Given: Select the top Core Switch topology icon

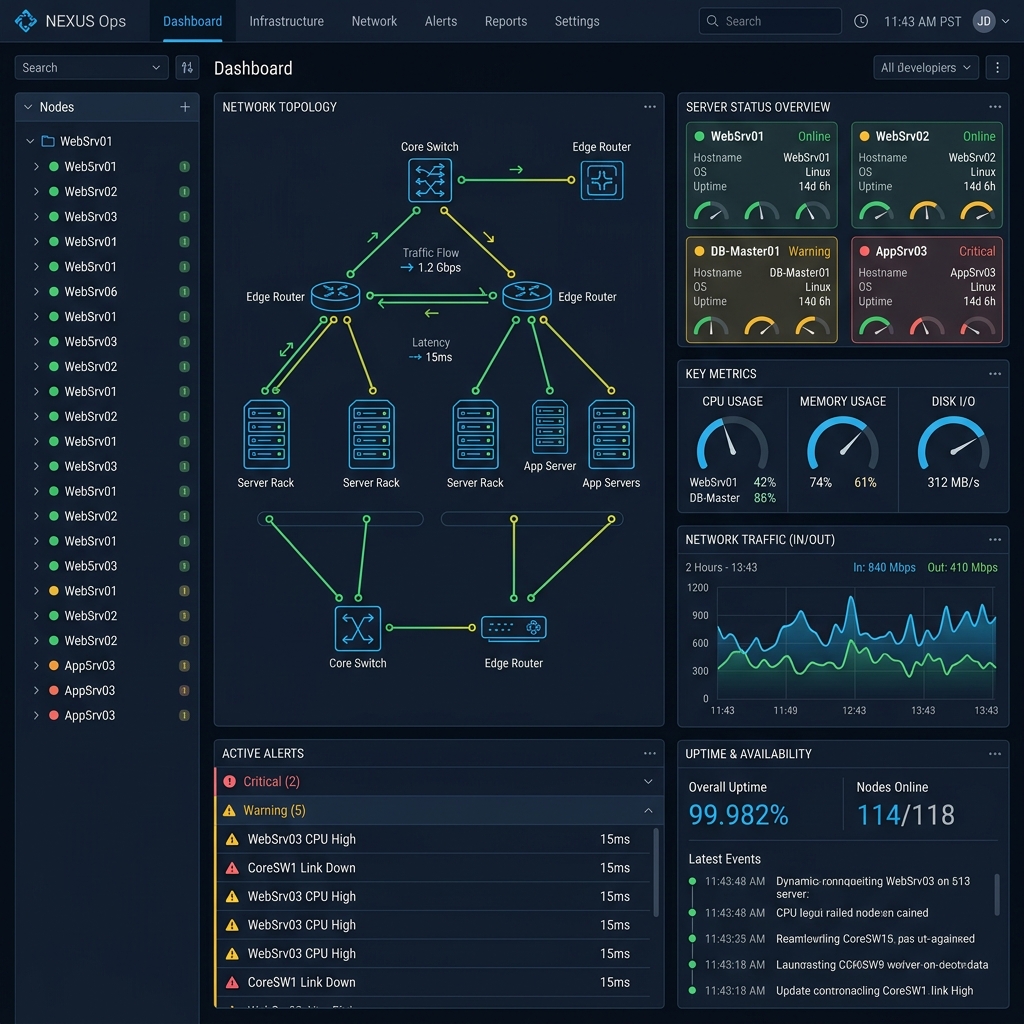Looking at the screenshot, I should (430, 180).
